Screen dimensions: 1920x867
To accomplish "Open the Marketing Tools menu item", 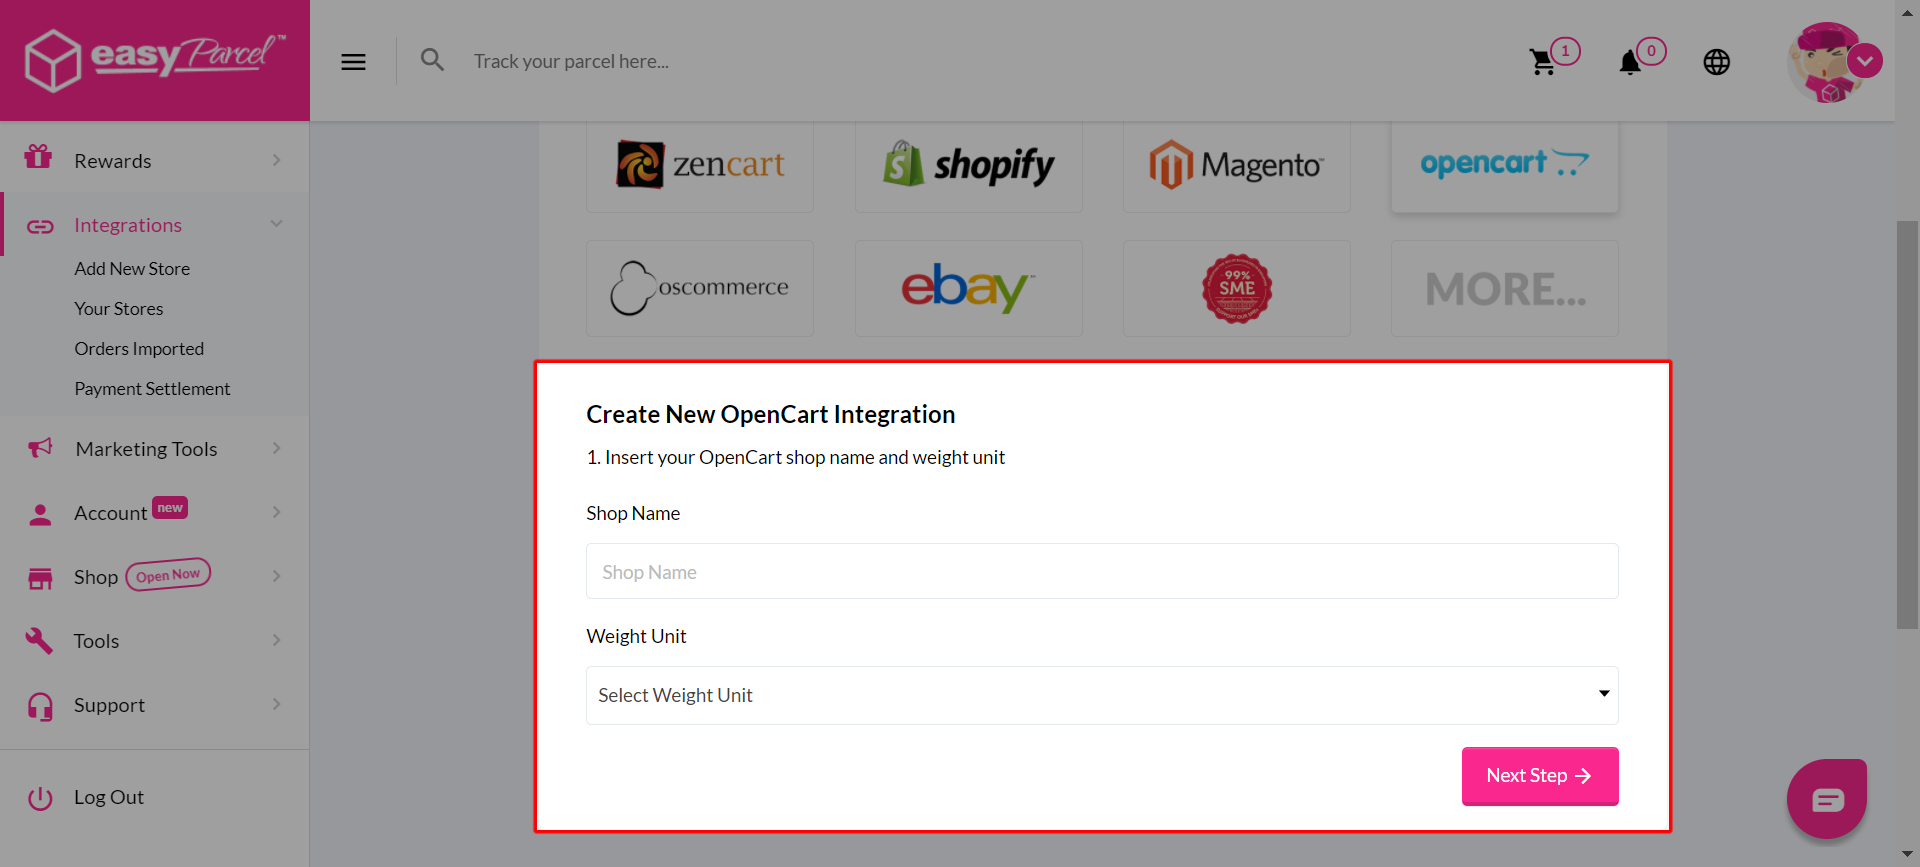I will coord(154,448).
